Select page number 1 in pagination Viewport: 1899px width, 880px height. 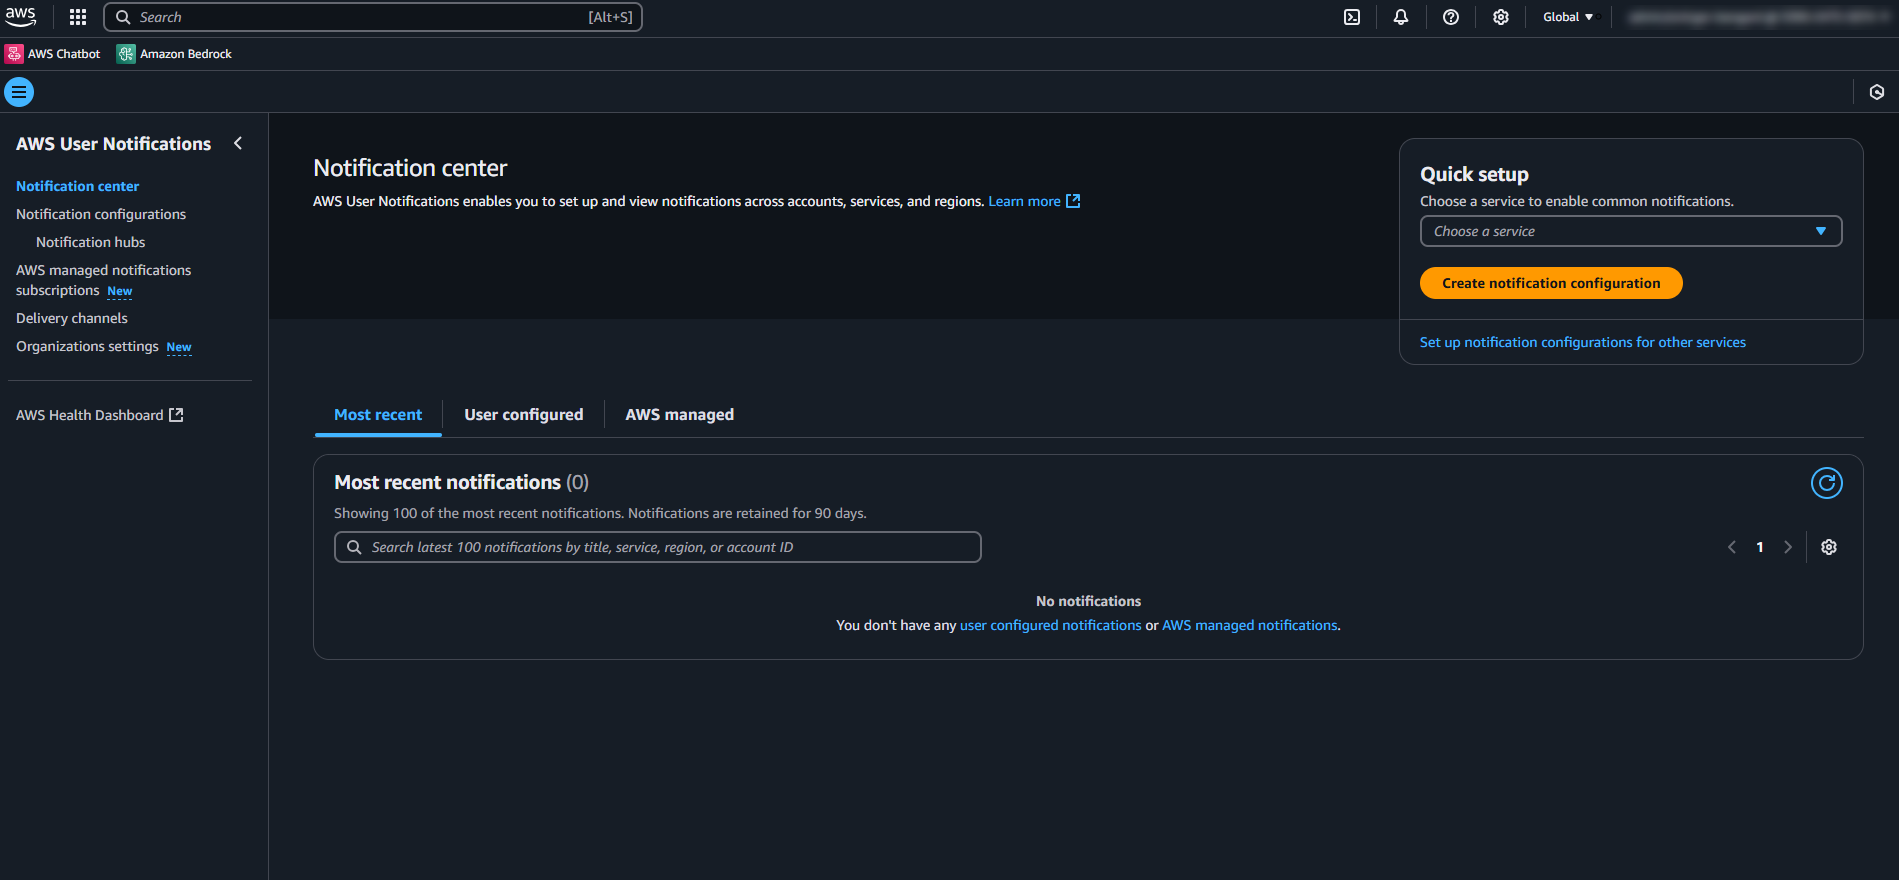pos(1760,547)
